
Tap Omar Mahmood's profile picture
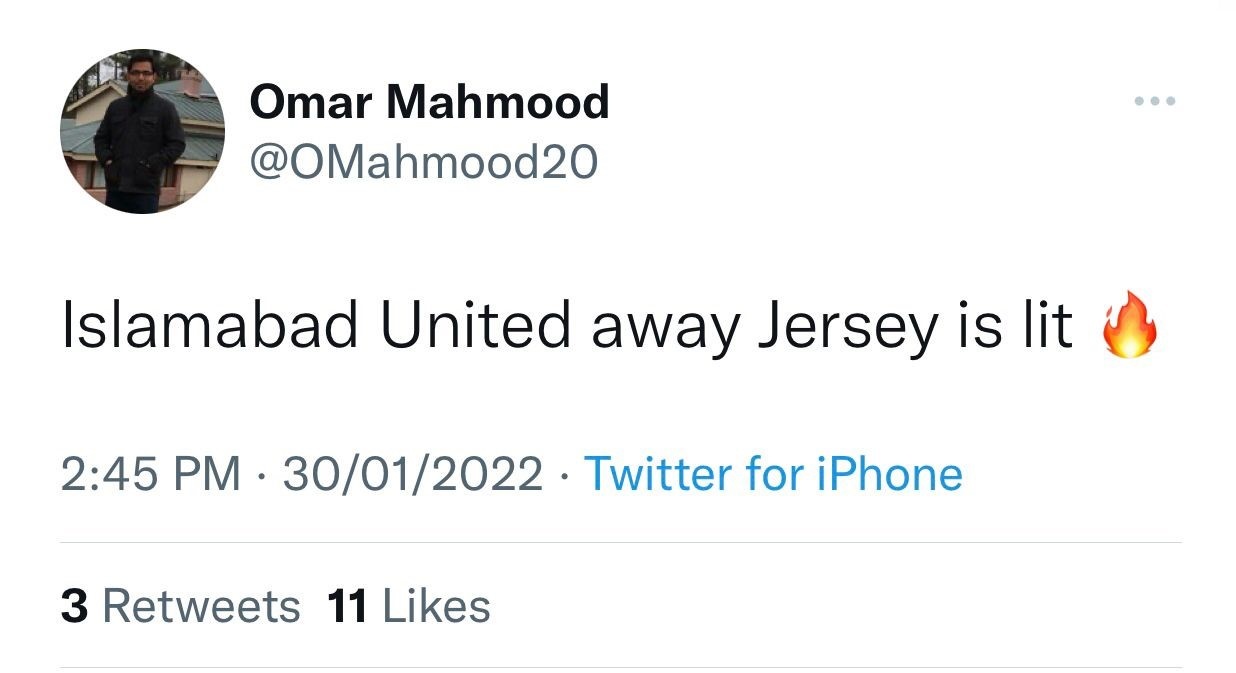pos(142,131)
